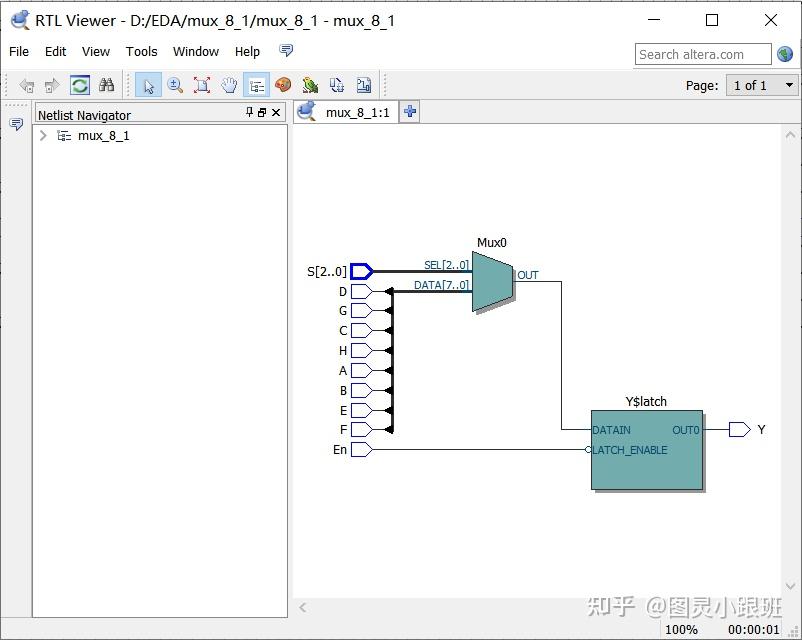Toggle the Selection arrow tool
Screen dimensions: 802x640
148,85
